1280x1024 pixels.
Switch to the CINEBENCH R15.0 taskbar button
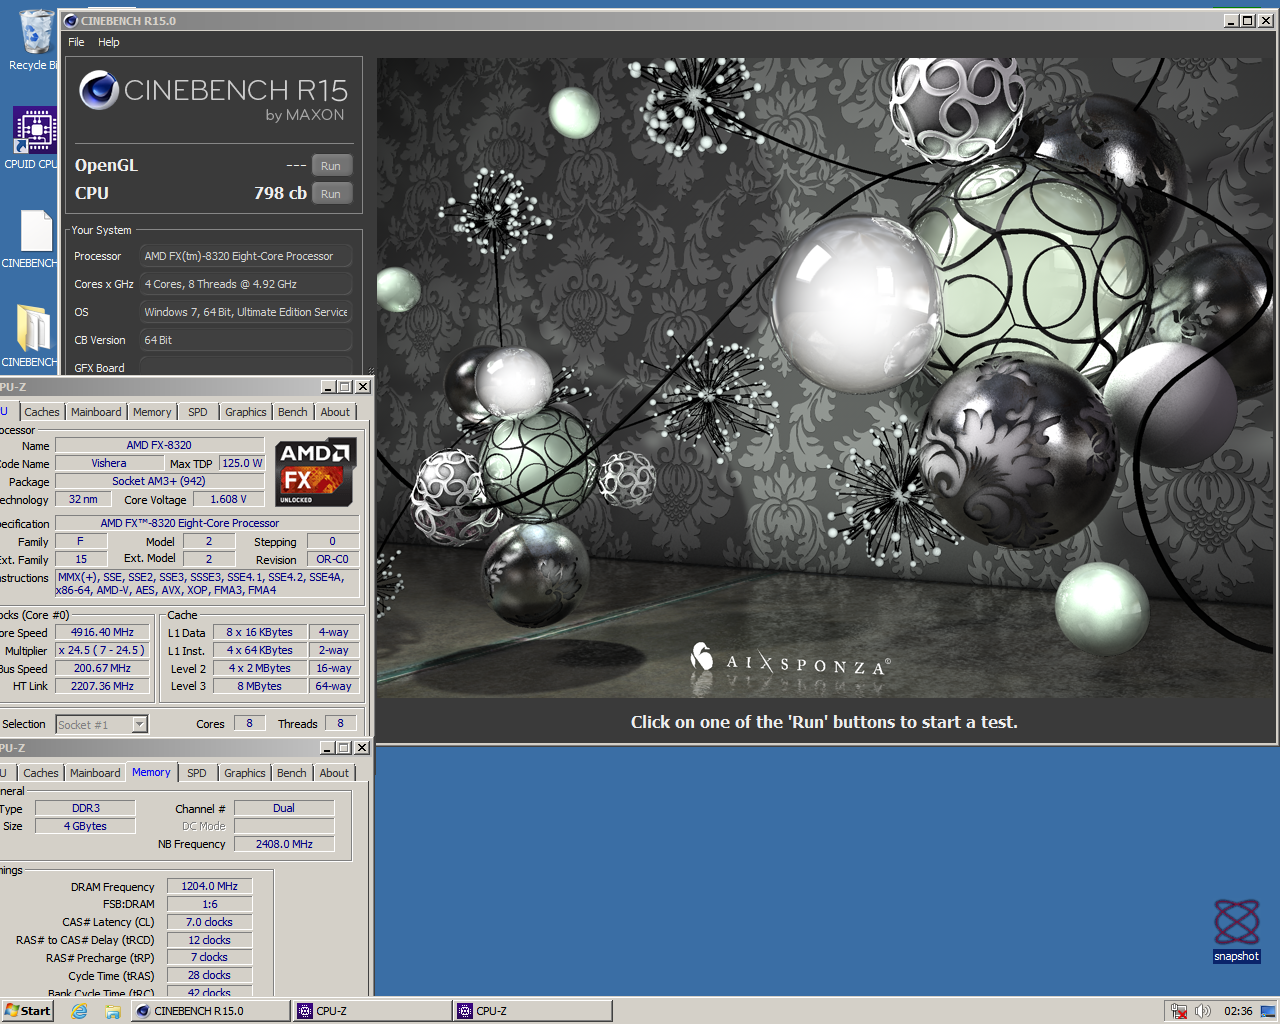pyautogui.click(x=211, y=1011)
